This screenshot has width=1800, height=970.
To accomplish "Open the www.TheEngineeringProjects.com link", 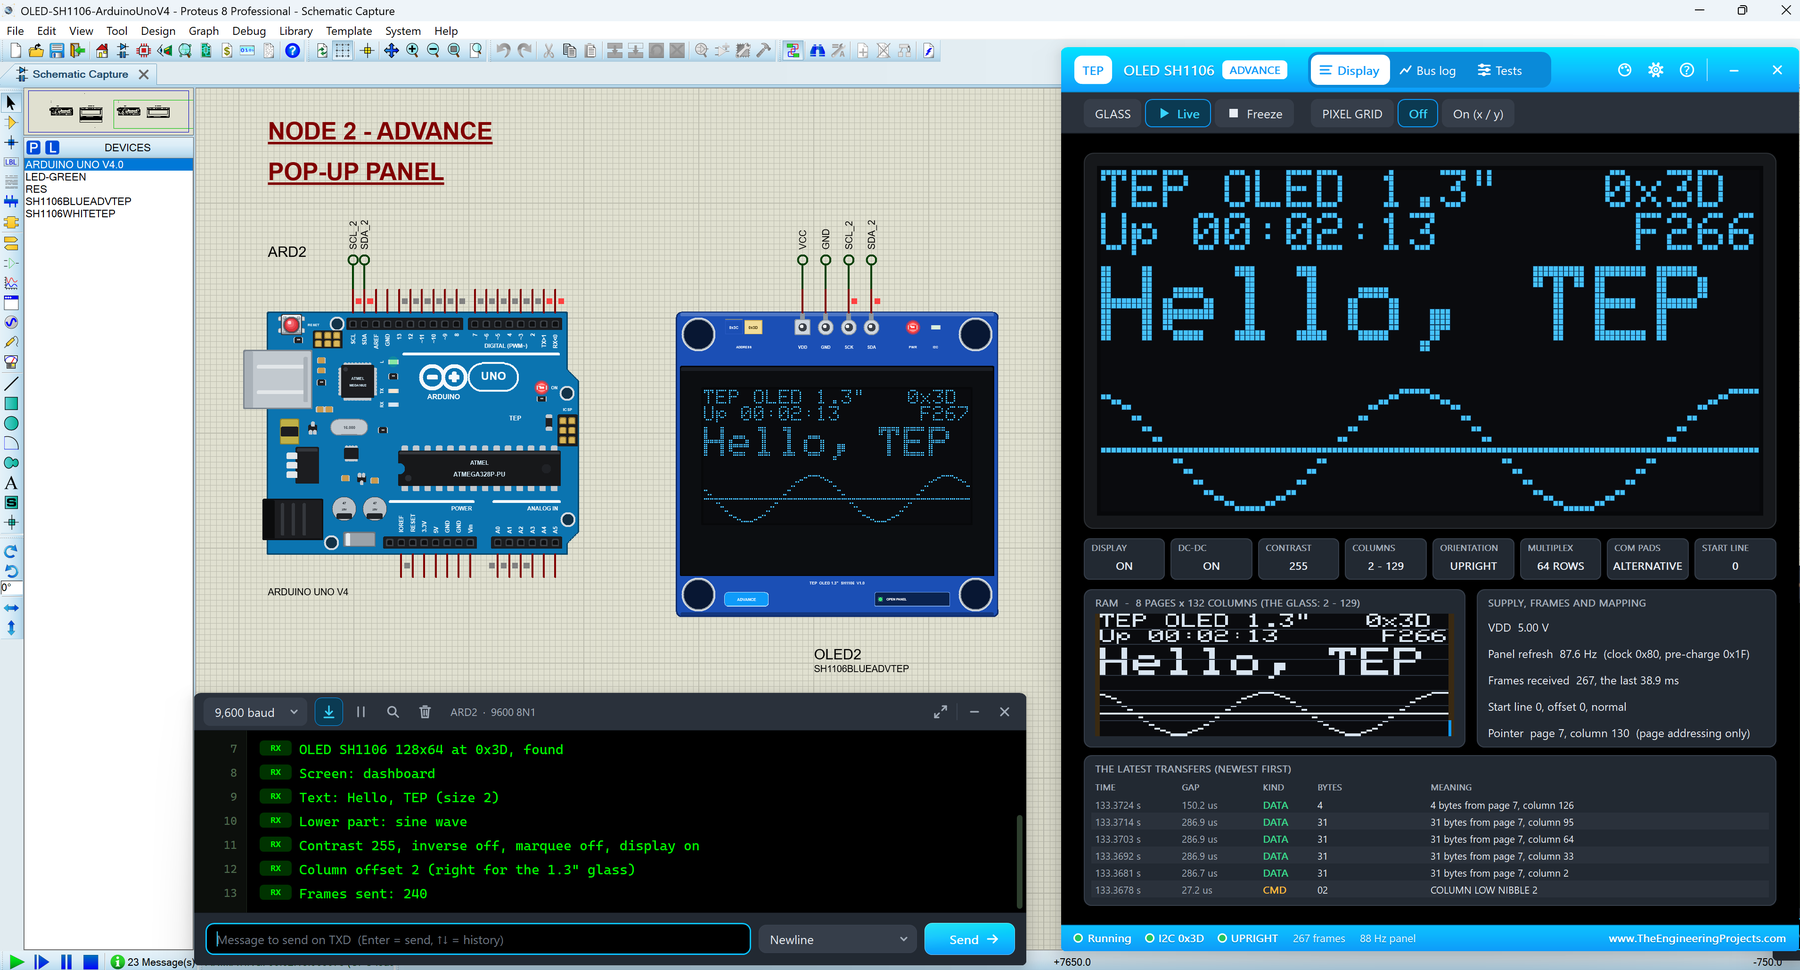I will point(1697,938).
